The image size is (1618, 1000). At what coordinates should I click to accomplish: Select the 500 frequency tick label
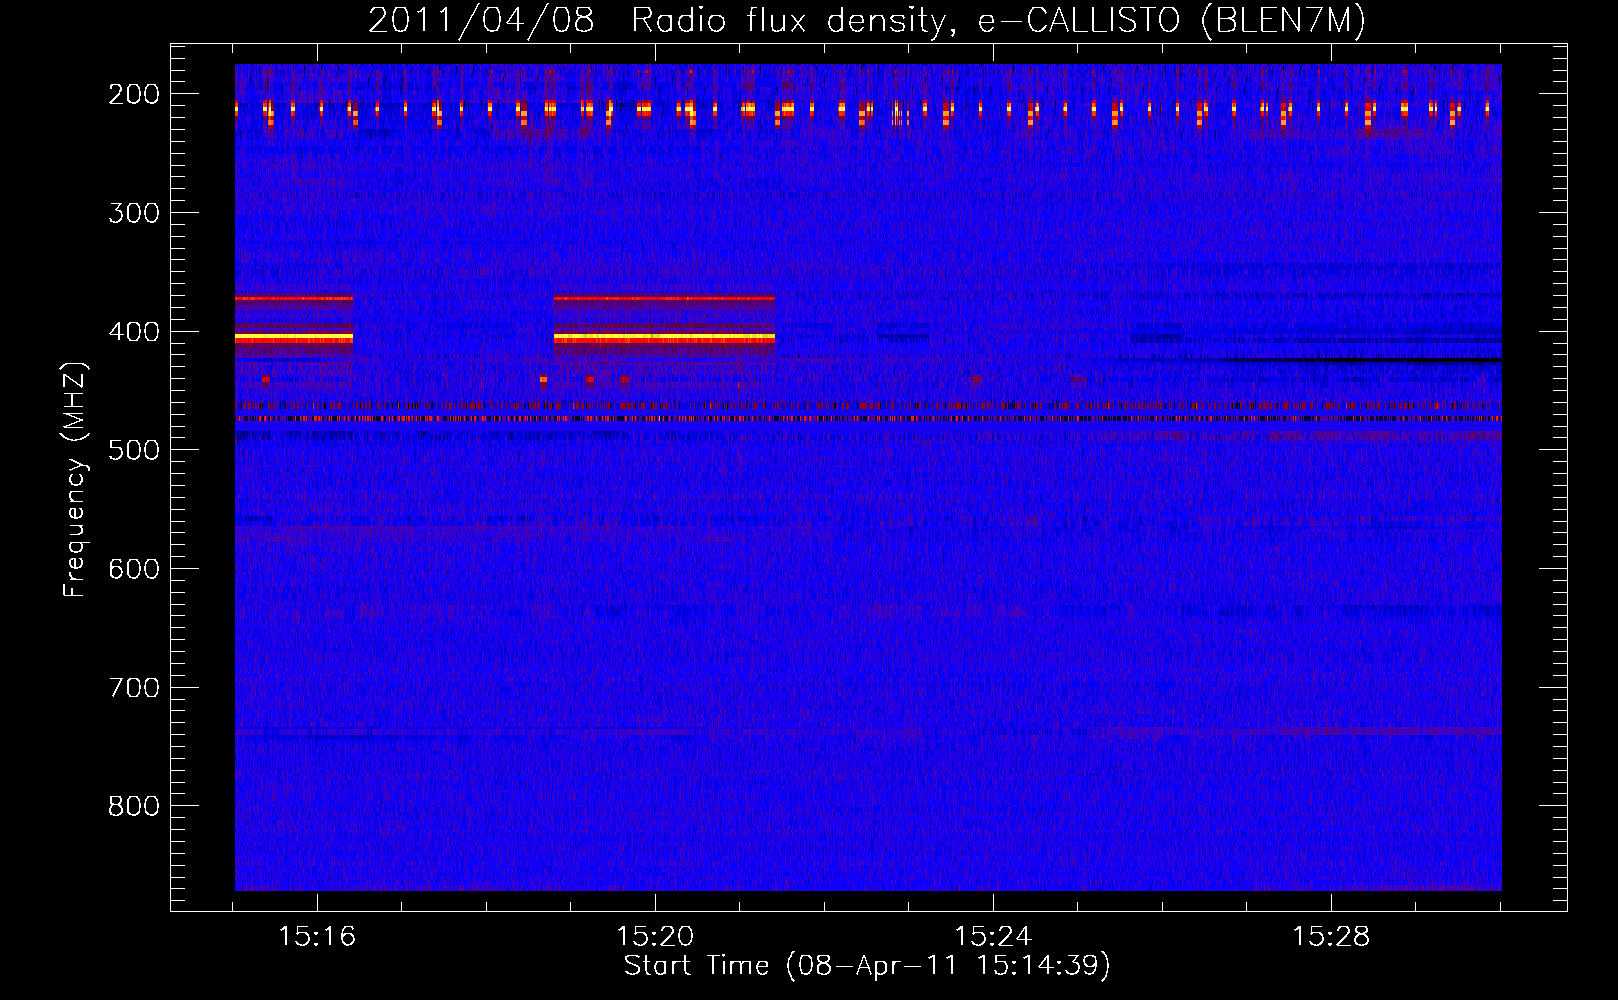(x=134, y=450)
